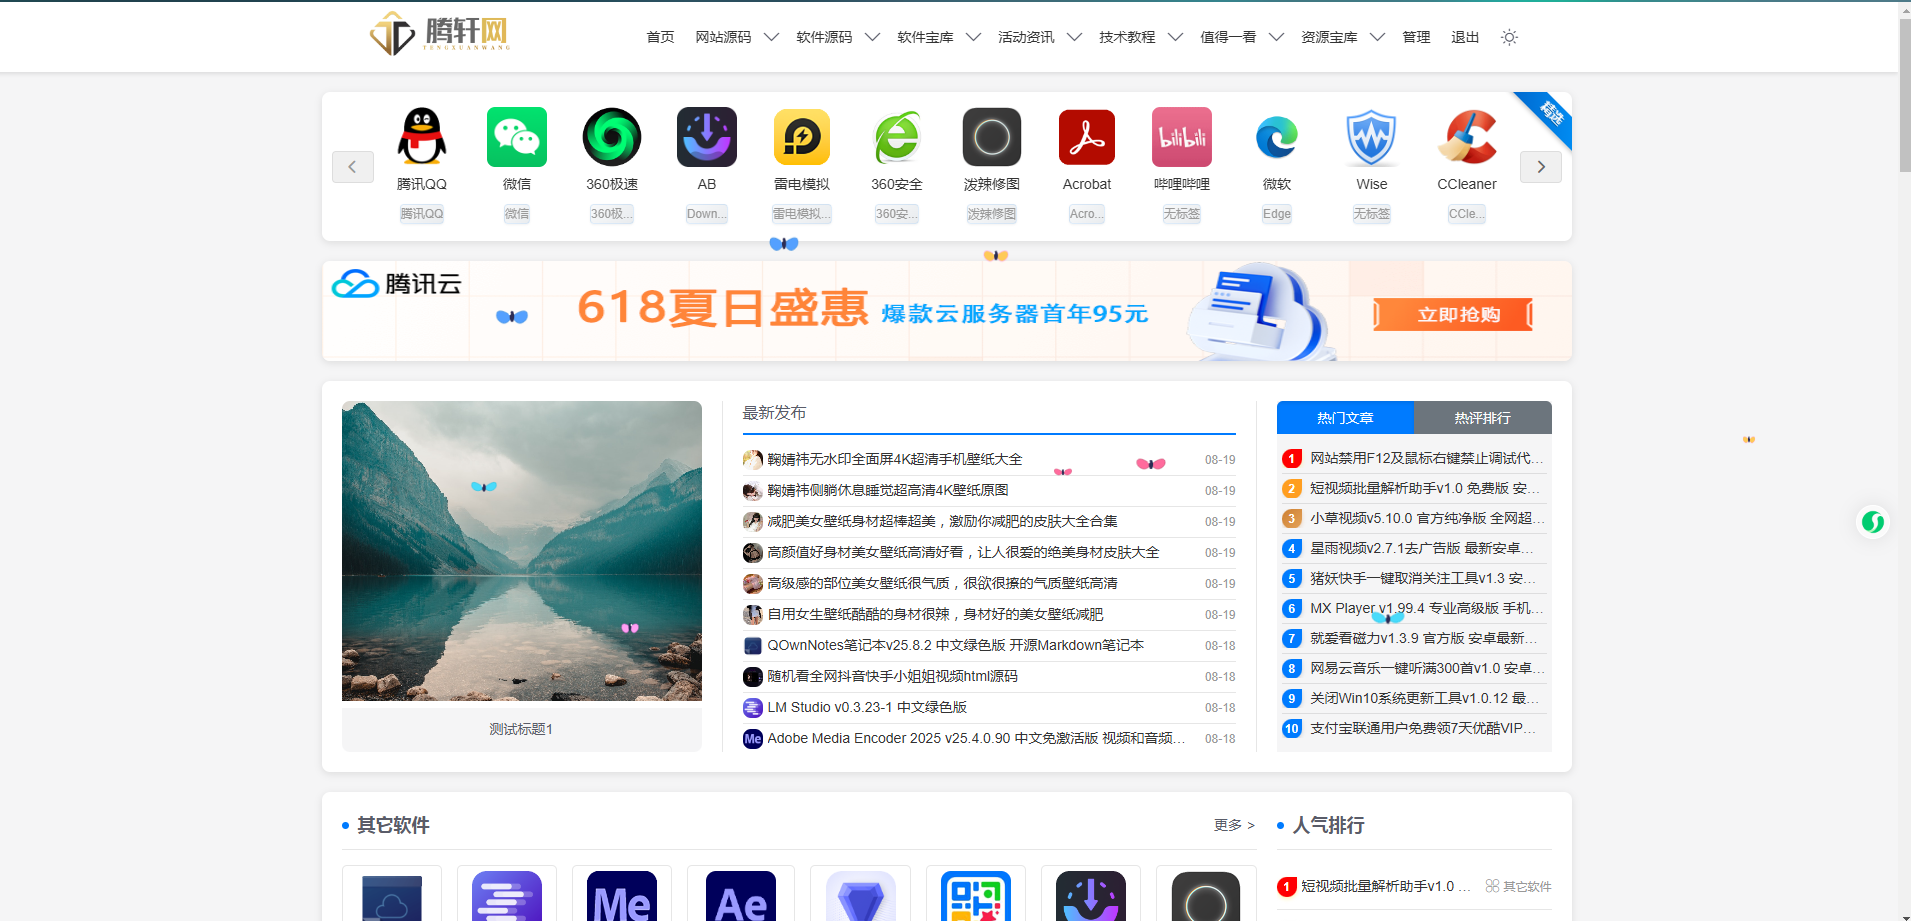Switch to the 热评排行 tab
This screenshot has width=1911, height=921.
pyautogui.click(x=1482, y=418)
